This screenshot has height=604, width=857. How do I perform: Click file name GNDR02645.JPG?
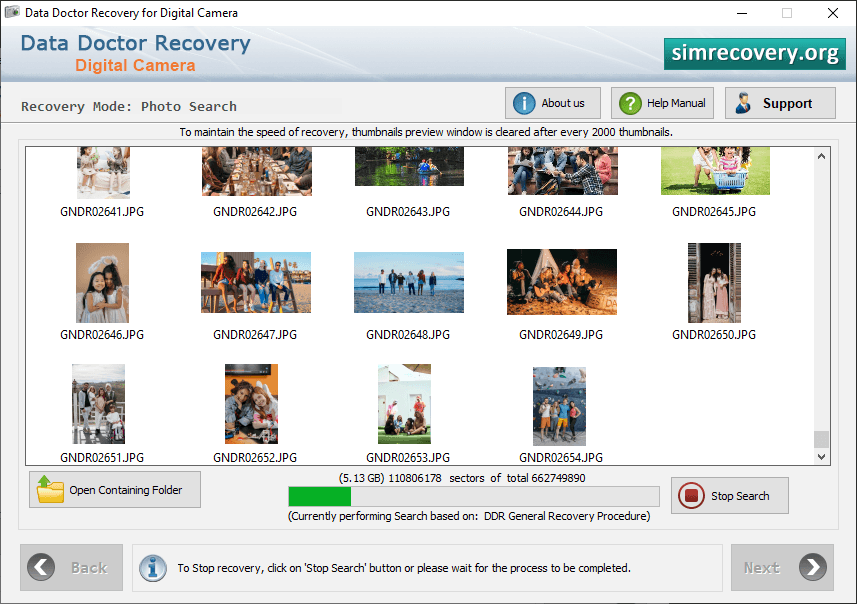pos(714,212)
